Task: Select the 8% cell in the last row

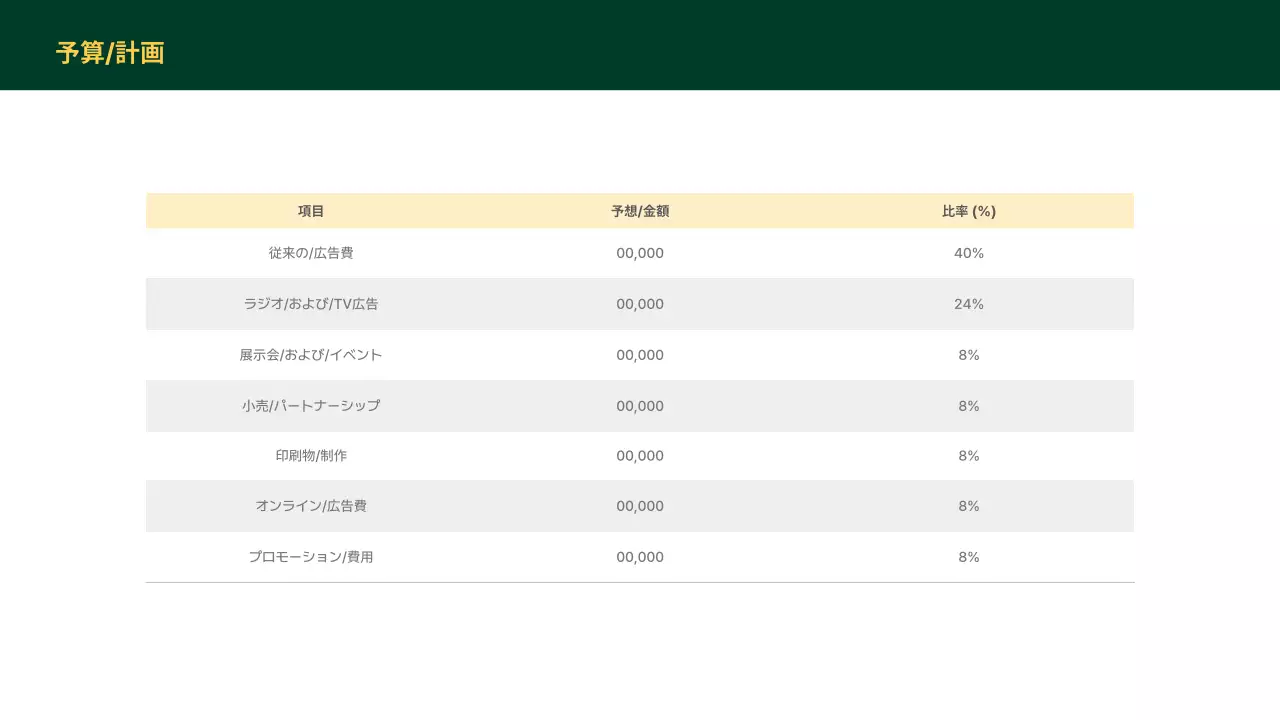Action: pyautogui.click(x=968, y=557)
